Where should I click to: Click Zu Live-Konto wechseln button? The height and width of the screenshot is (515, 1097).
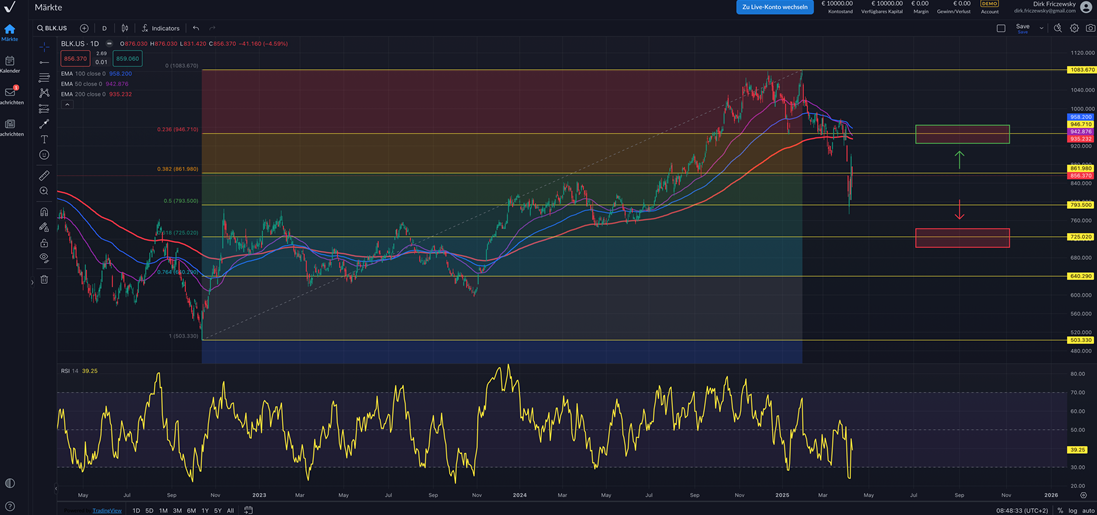(774, 7)
